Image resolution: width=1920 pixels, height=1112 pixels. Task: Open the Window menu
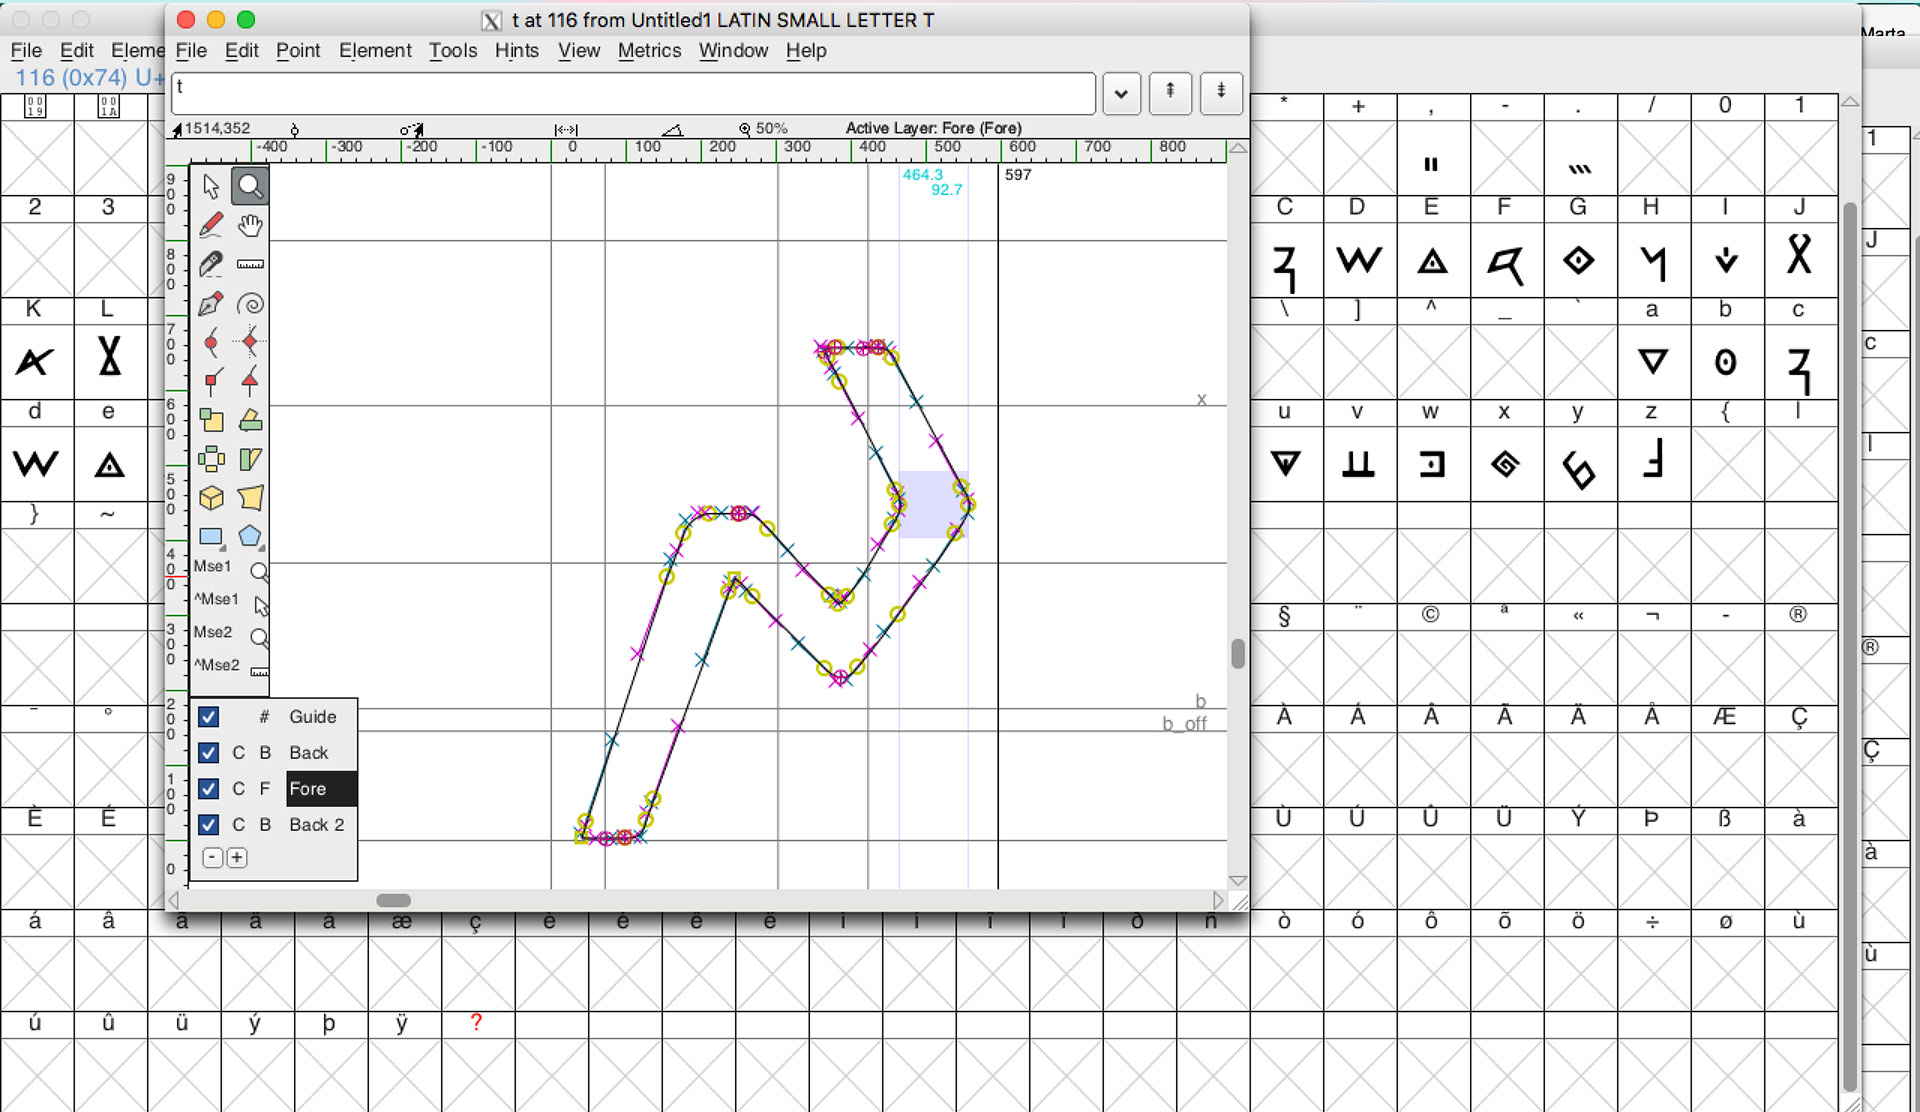pos(733,51)
